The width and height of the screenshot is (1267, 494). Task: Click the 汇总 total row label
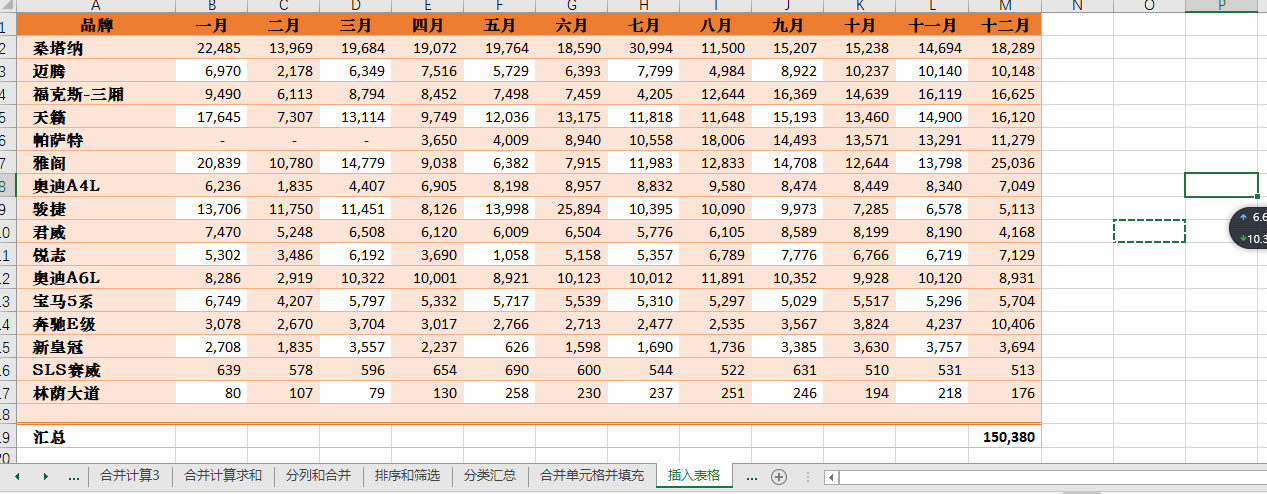[96, 437]
